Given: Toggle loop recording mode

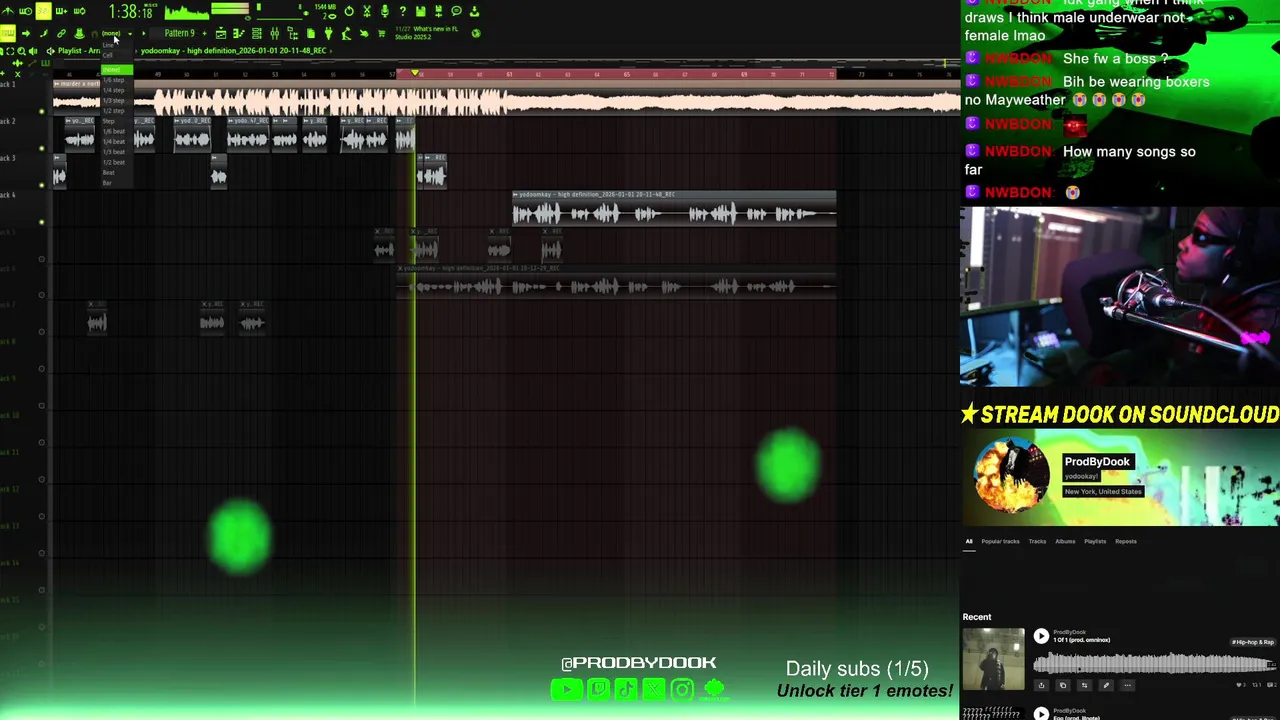Looking at the screenshot, I should tap(80, 11).
